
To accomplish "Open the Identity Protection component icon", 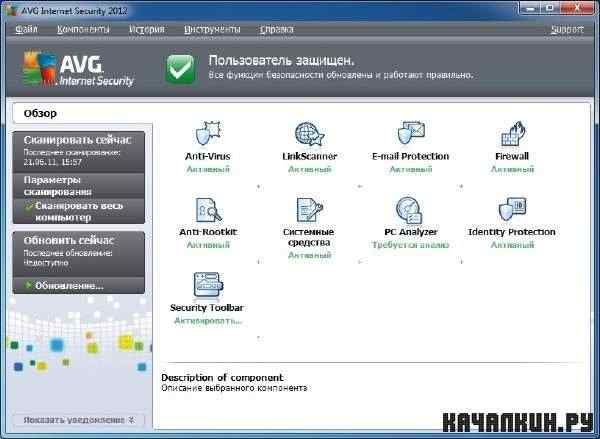I will pos(513,209).
